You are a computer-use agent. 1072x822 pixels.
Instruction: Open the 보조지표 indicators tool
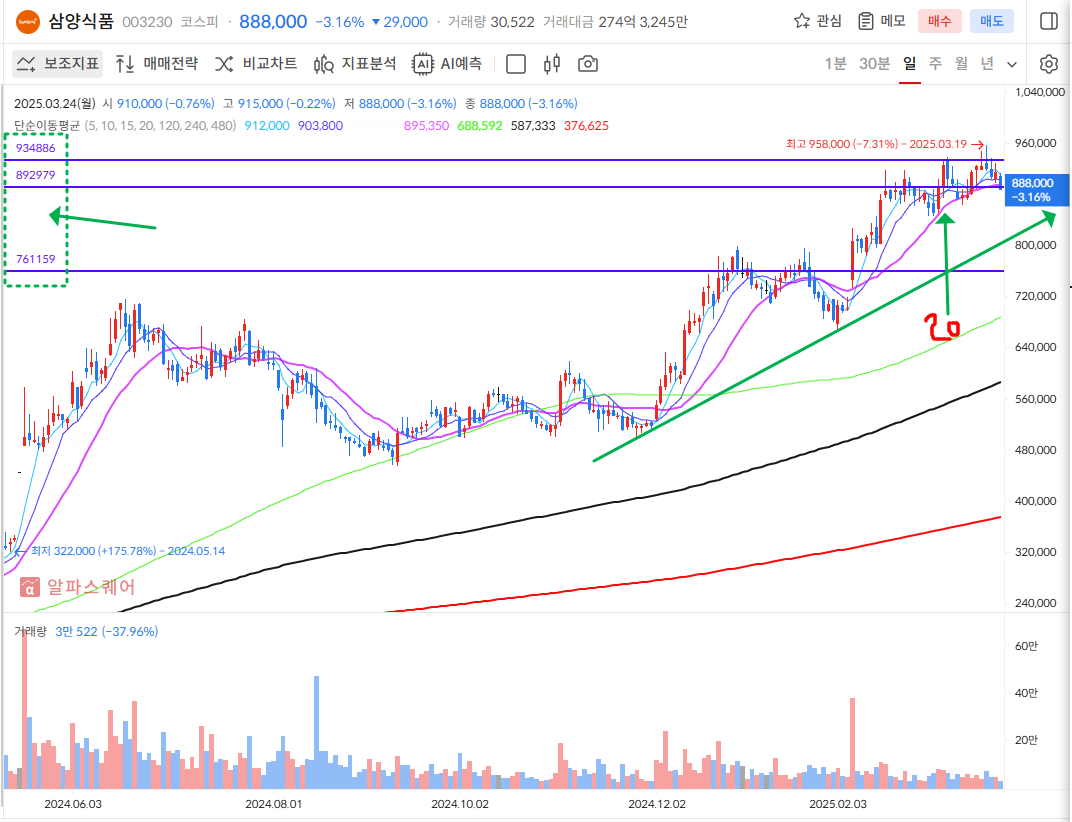(58, 64)
